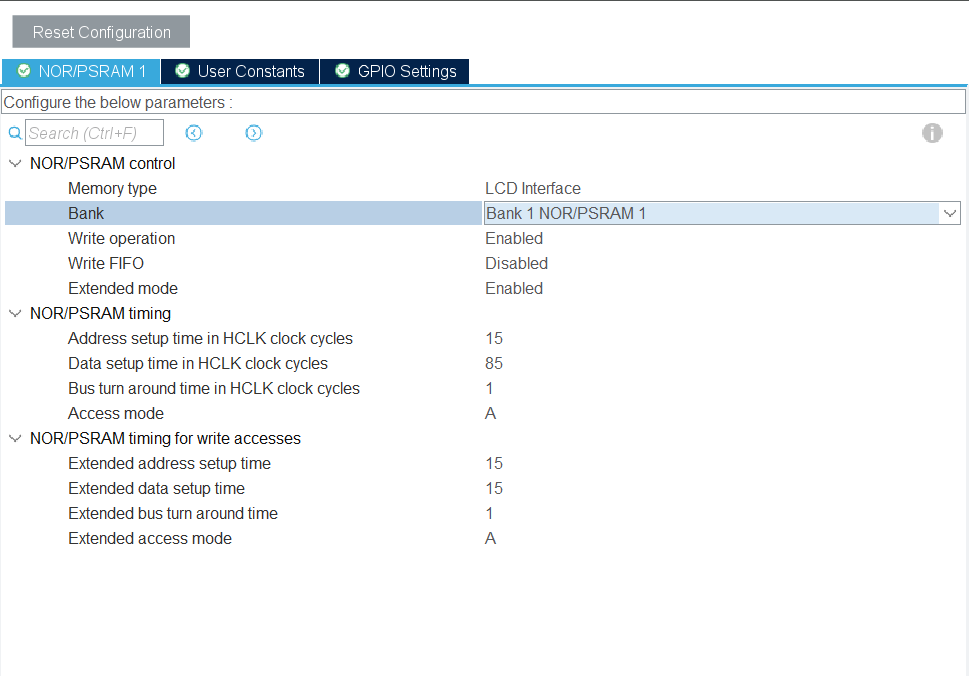Click Extended address setup time value 15
This screenshot has height=676, width=969.
coord(494,463)
